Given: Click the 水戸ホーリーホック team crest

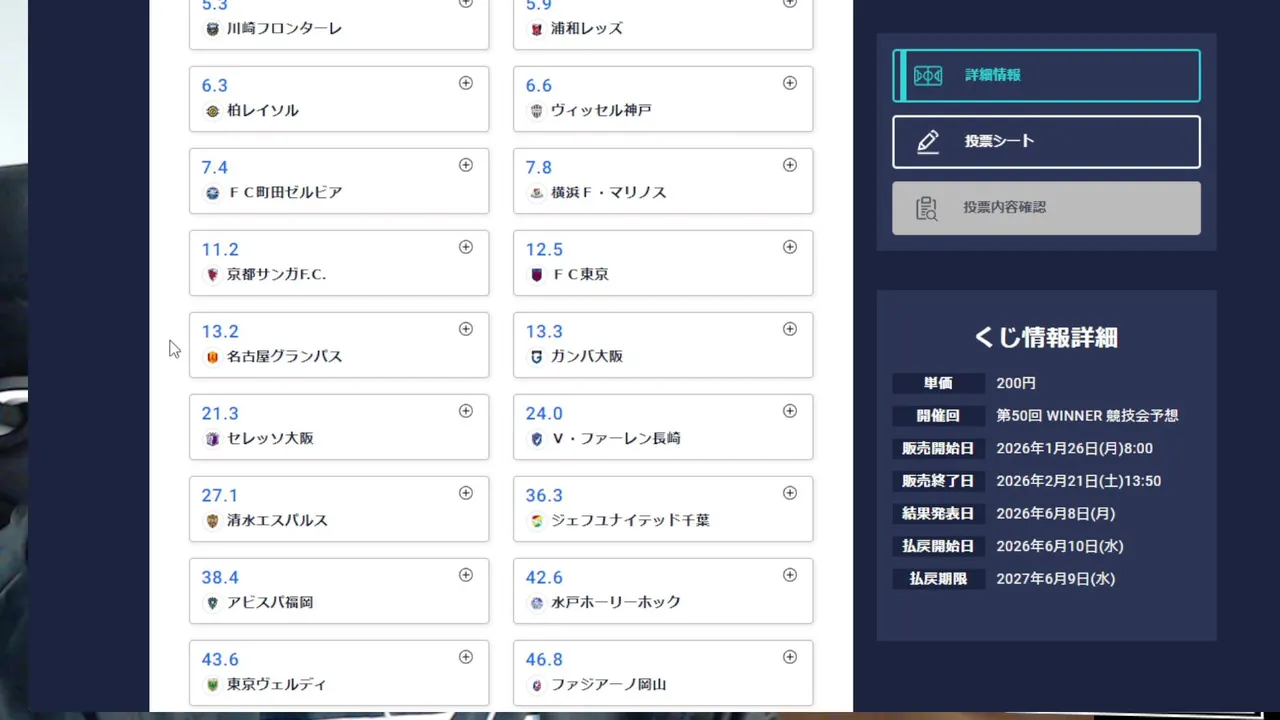Looking at the screenshot, I should (x=537, y=603).
